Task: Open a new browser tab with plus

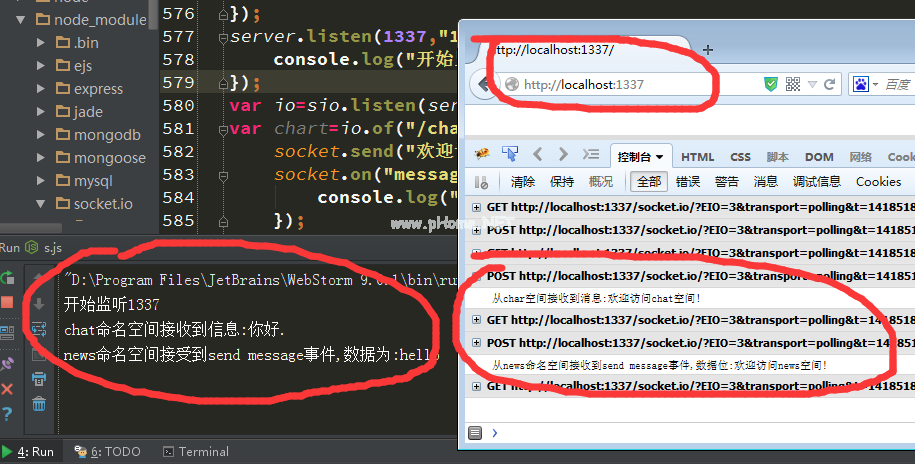Action: coord(708,49)
